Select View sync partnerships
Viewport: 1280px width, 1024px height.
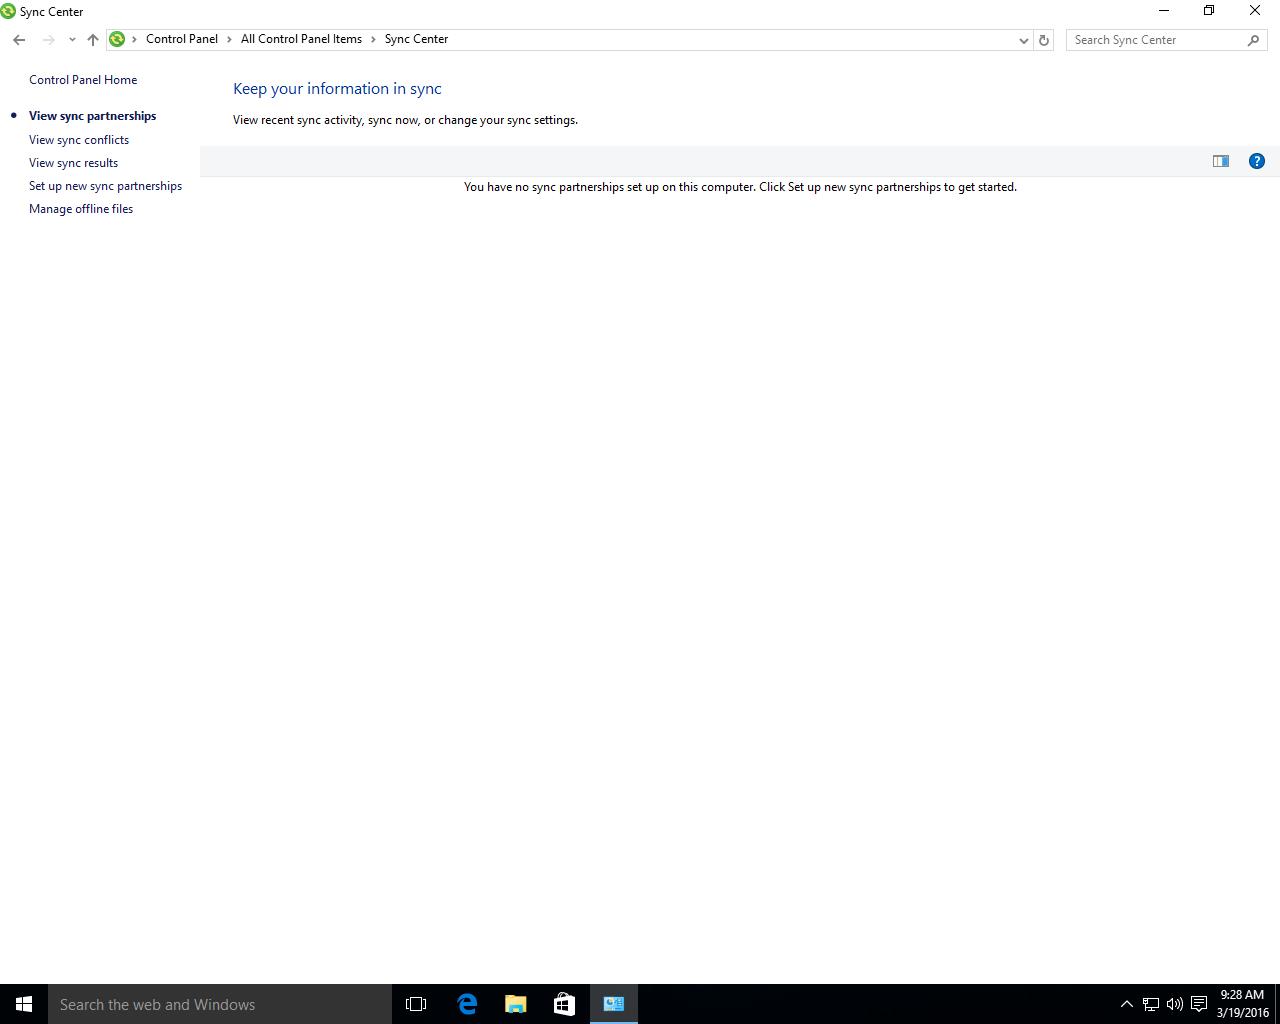pos(92,116)
